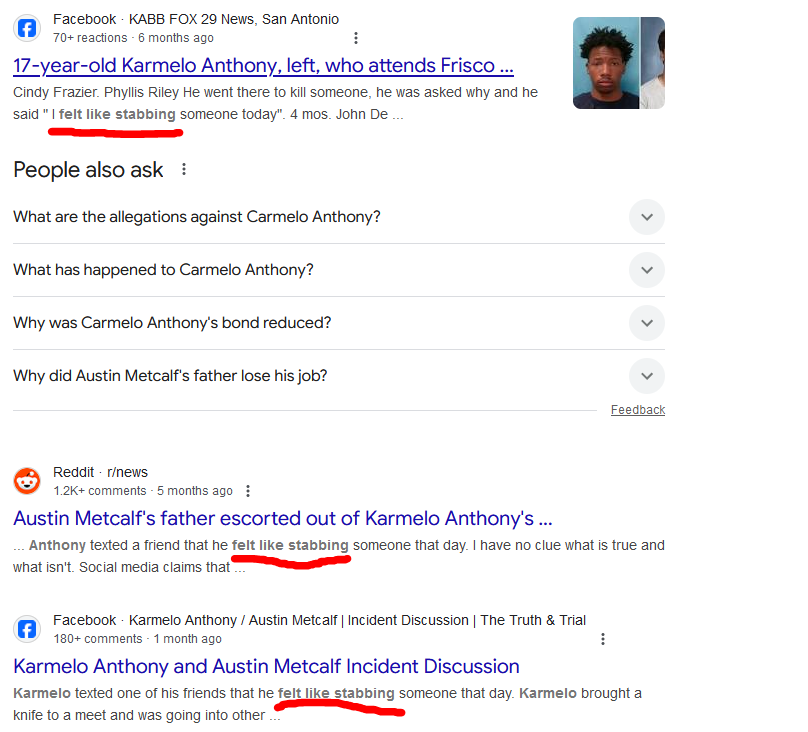The image size is (808, 732).
Task: Click 'Reddit · r/news' source text
Action: (100, 472)
